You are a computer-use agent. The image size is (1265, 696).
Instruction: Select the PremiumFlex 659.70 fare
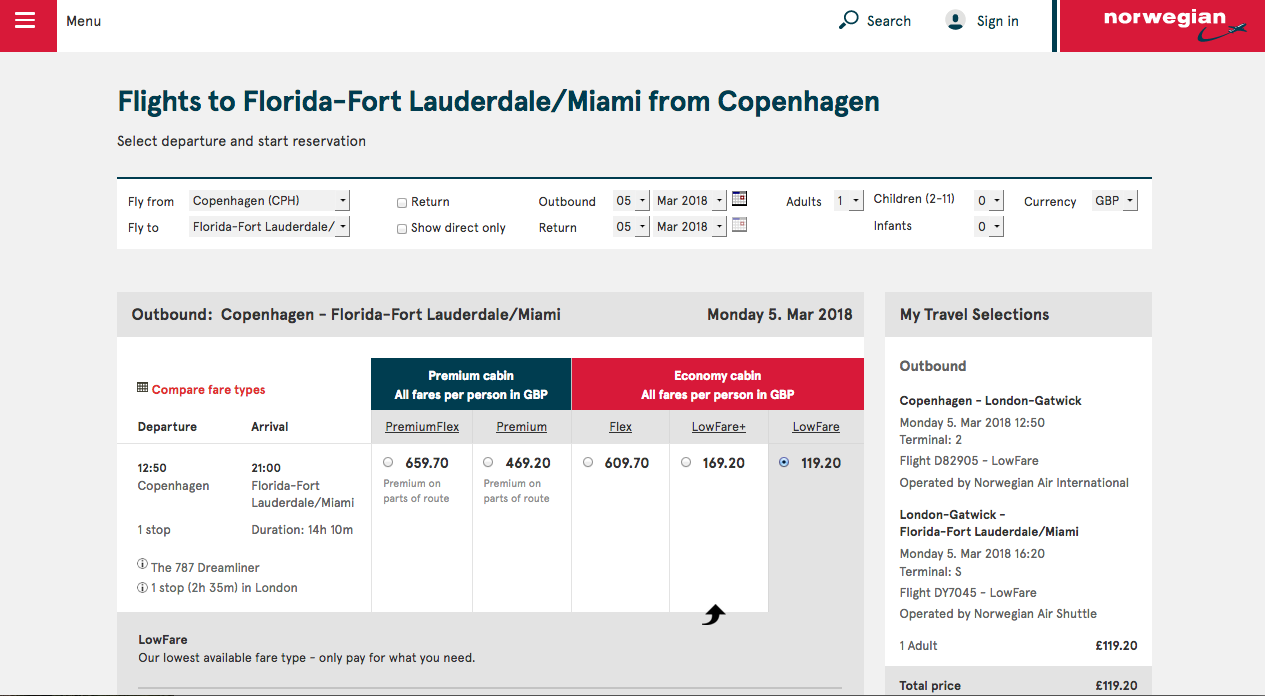[388, 462]
